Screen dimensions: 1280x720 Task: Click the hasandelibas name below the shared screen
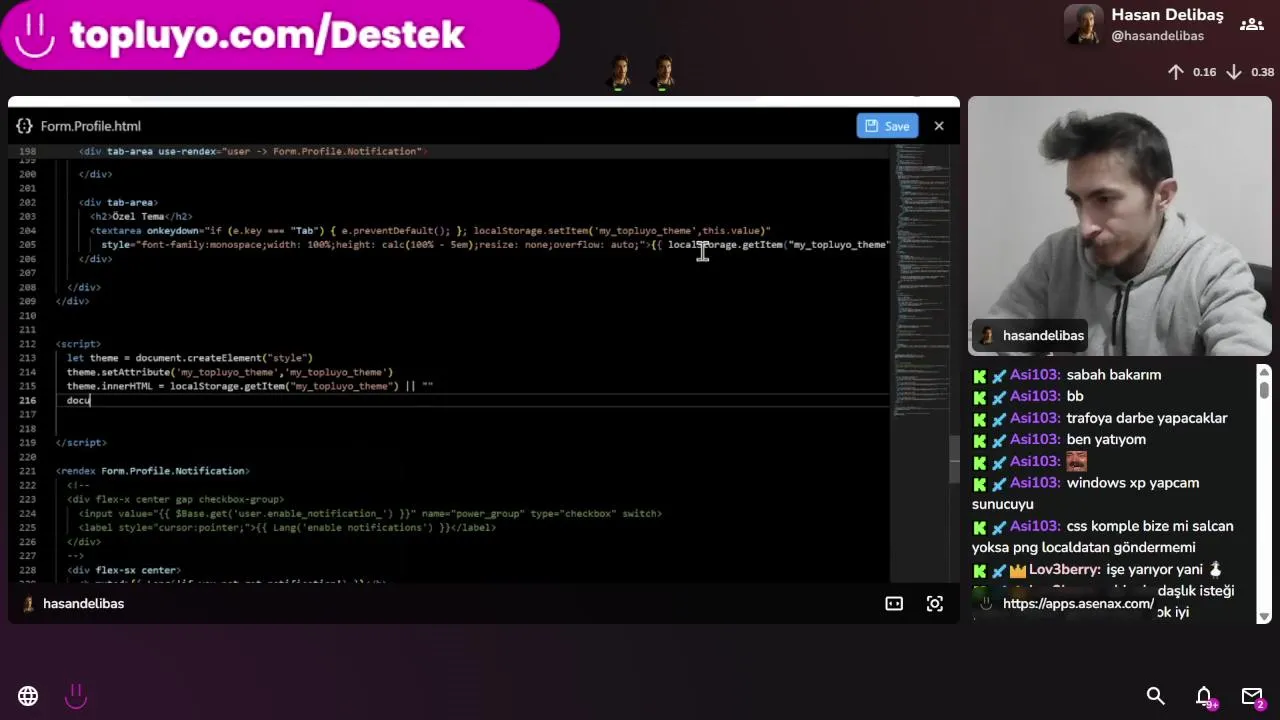(83, 604)
